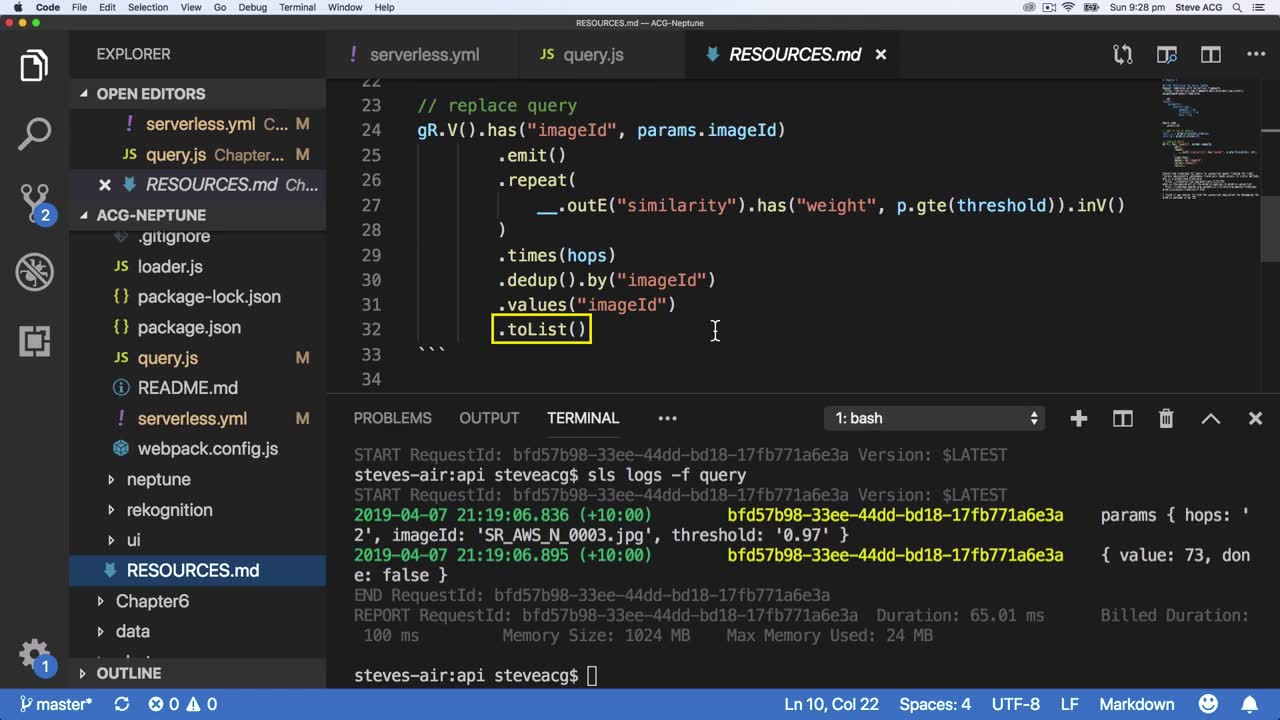1280x720 pixels.
Task: Open webpack.config.js in the file explorer
Action: click(x=207, y=449)
